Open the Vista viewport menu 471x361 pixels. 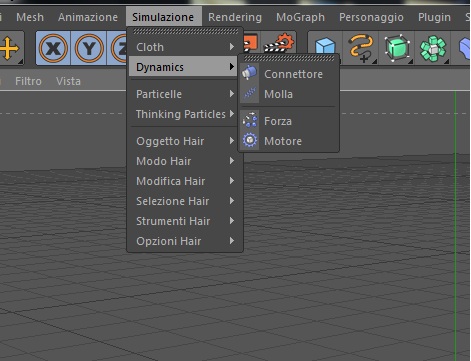tap(68, 81)
